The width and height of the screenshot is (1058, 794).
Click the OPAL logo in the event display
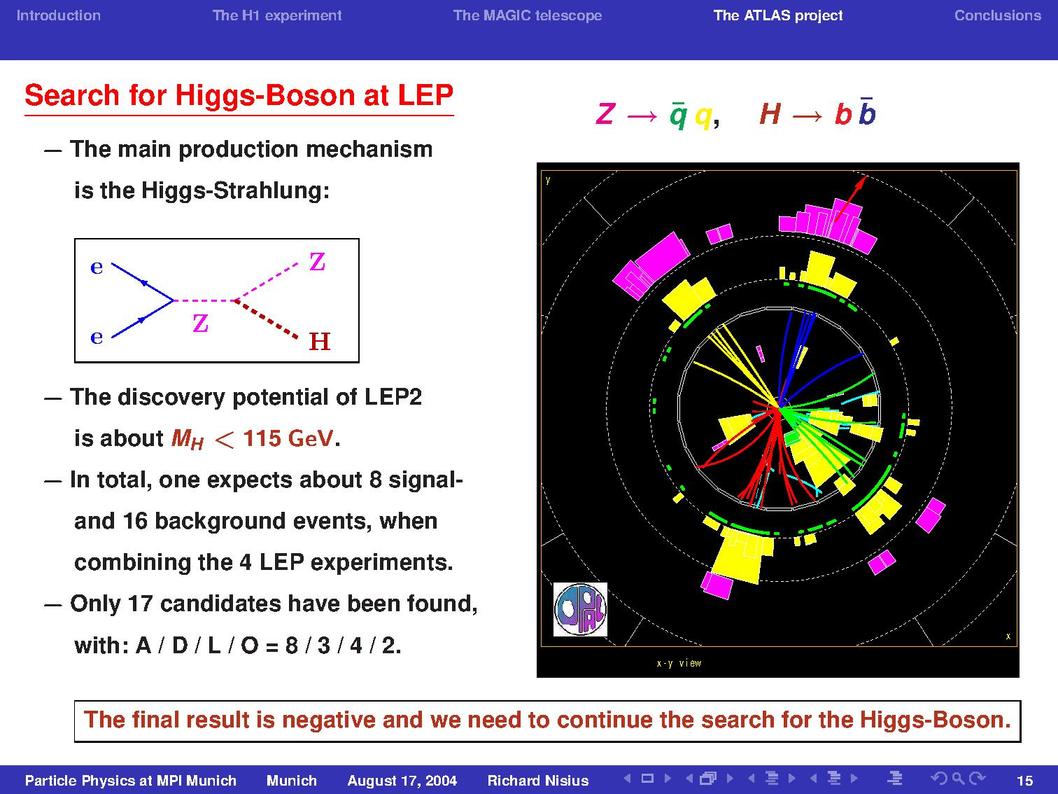[580, 610]
